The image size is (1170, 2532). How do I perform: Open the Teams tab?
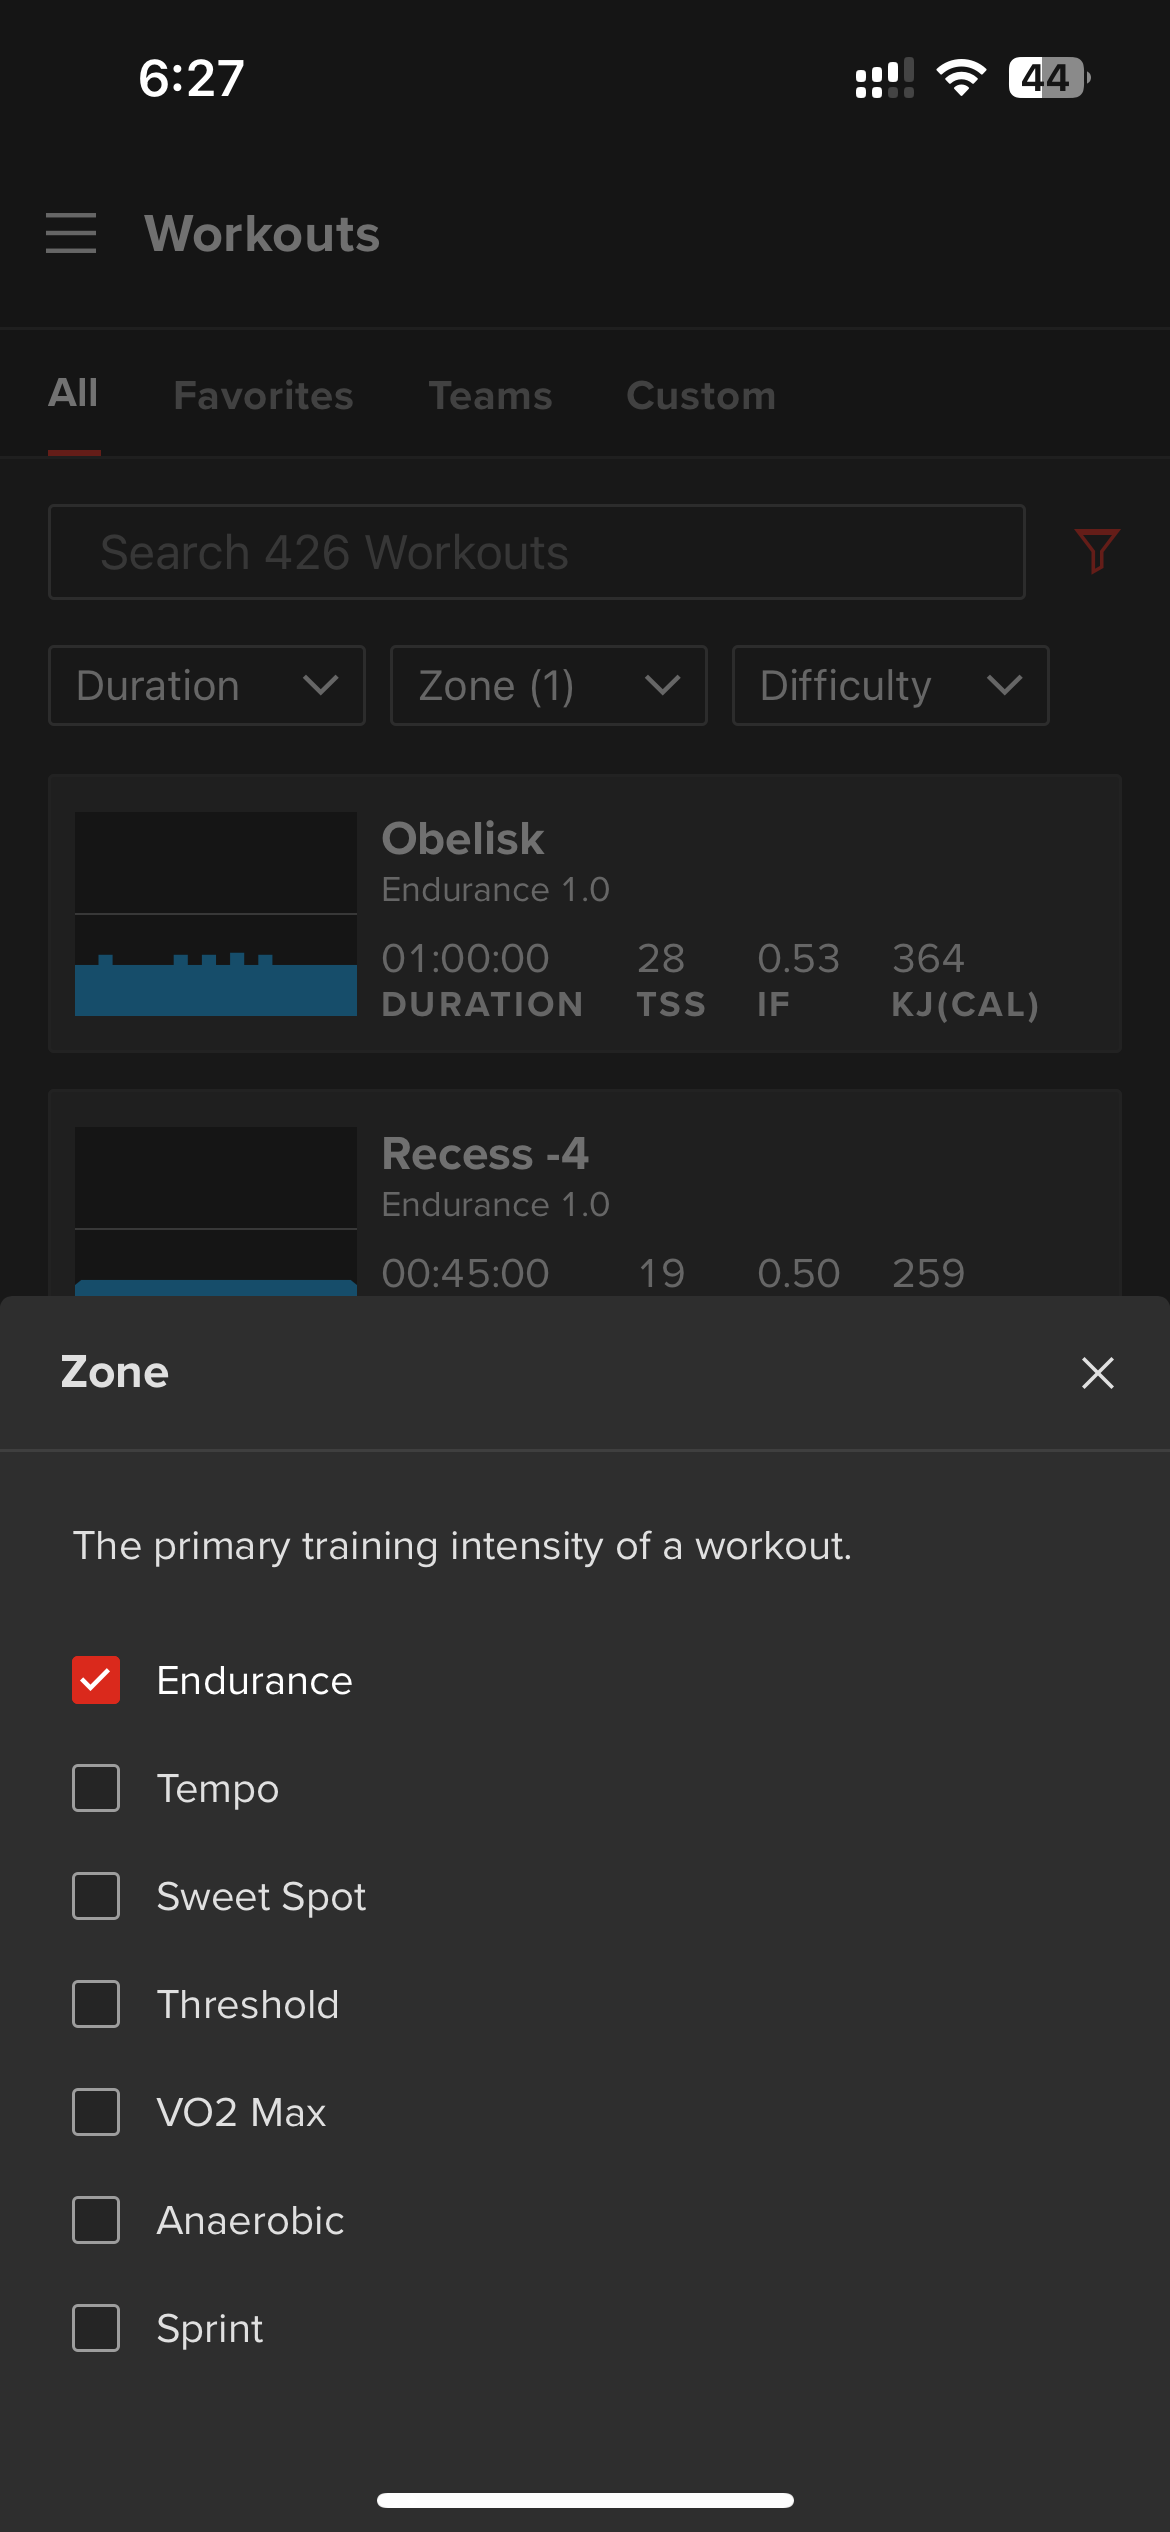pos(490,395)
